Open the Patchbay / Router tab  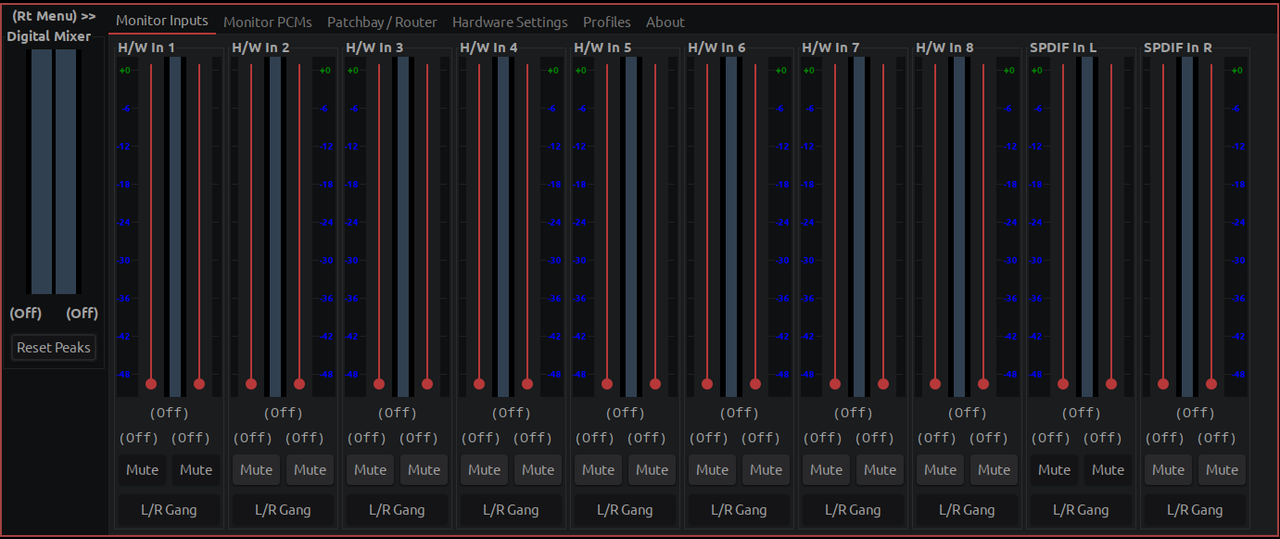pyautogui.click(x=382, y=22)
